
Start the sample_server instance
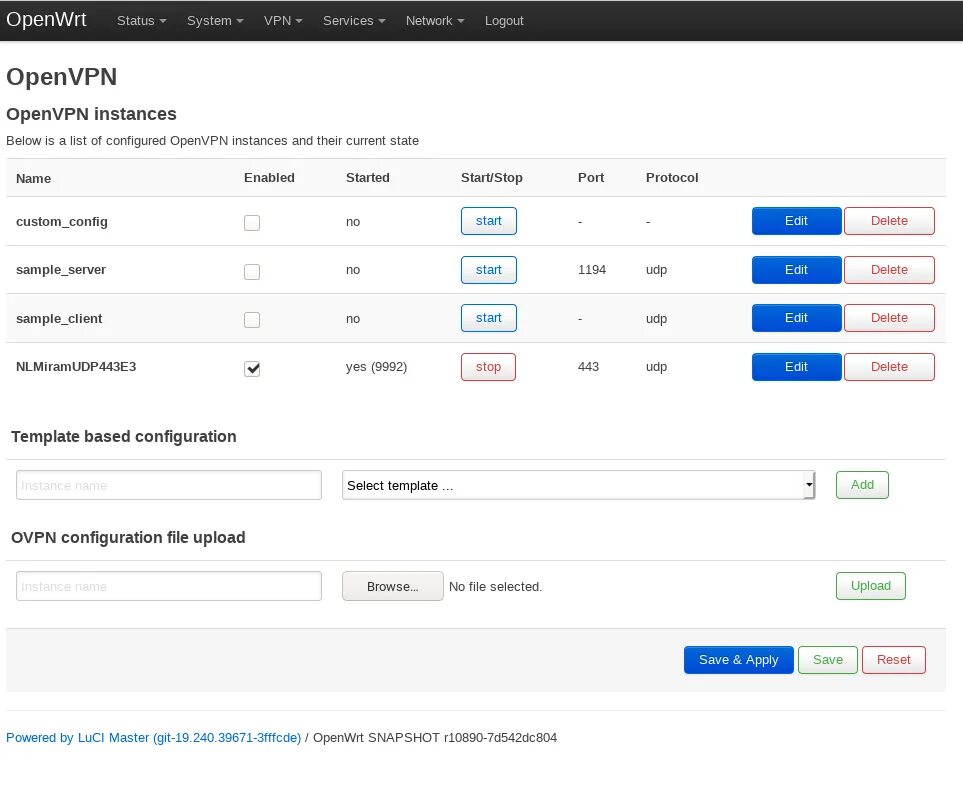pyautogui.click(x=488, y=269)
